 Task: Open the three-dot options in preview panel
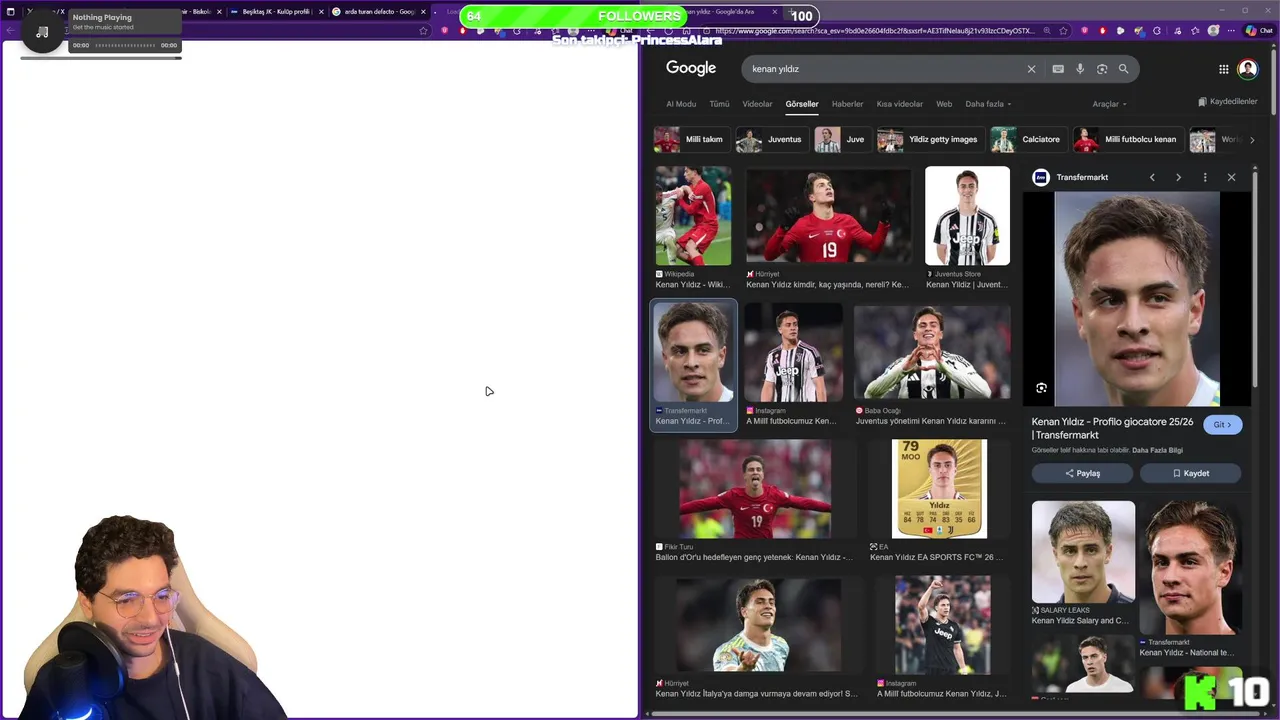[x=1205, y=177]
